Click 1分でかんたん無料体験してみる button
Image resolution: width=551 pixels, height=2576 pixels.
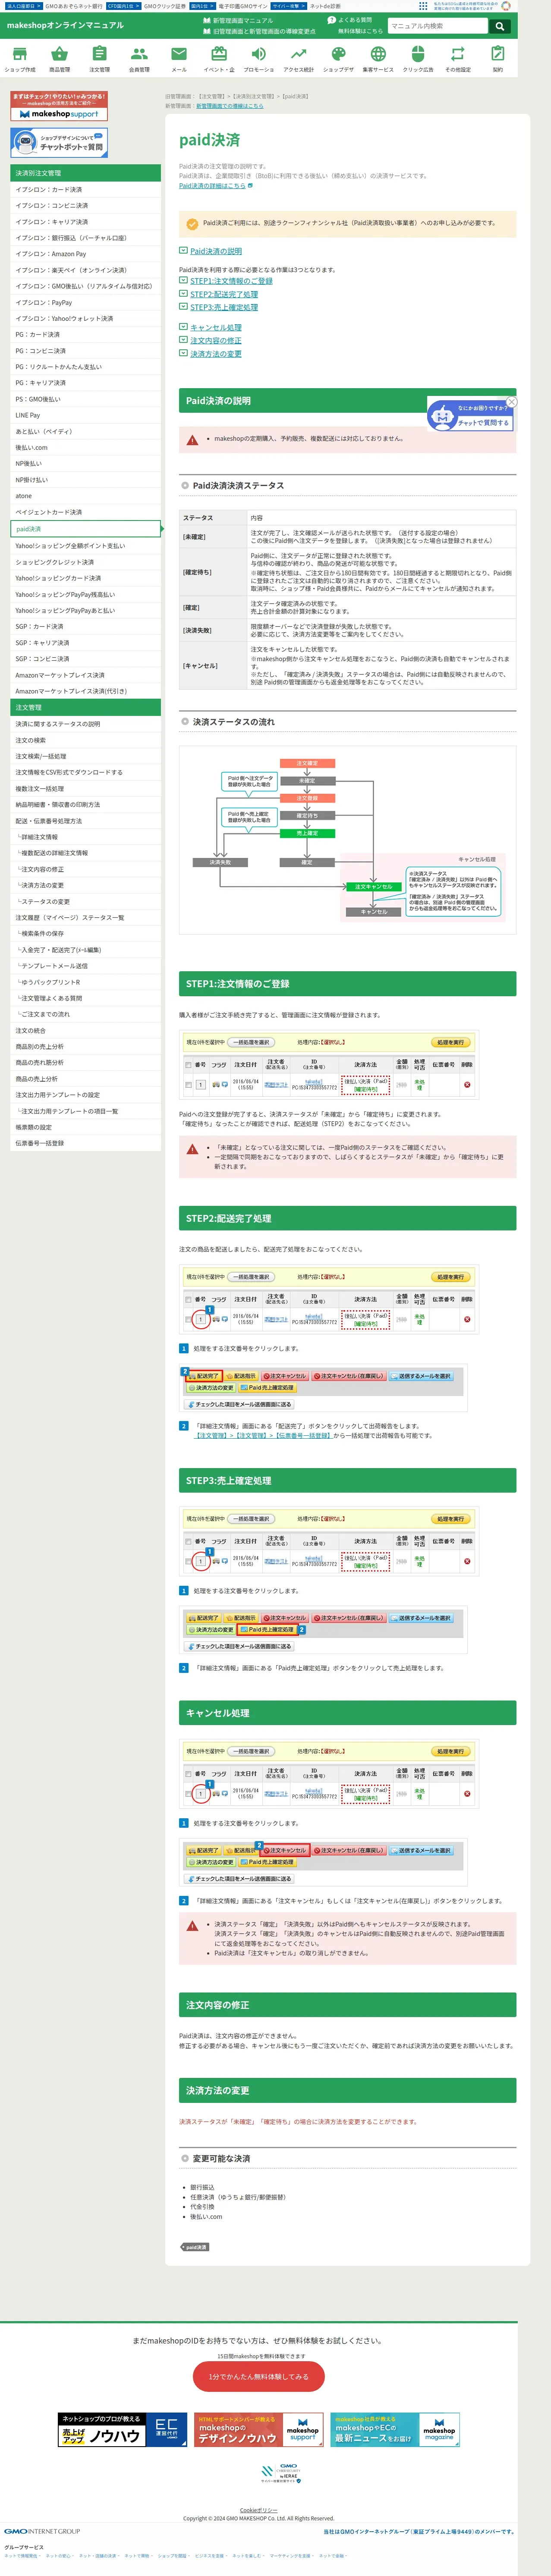coord(259,2376)
